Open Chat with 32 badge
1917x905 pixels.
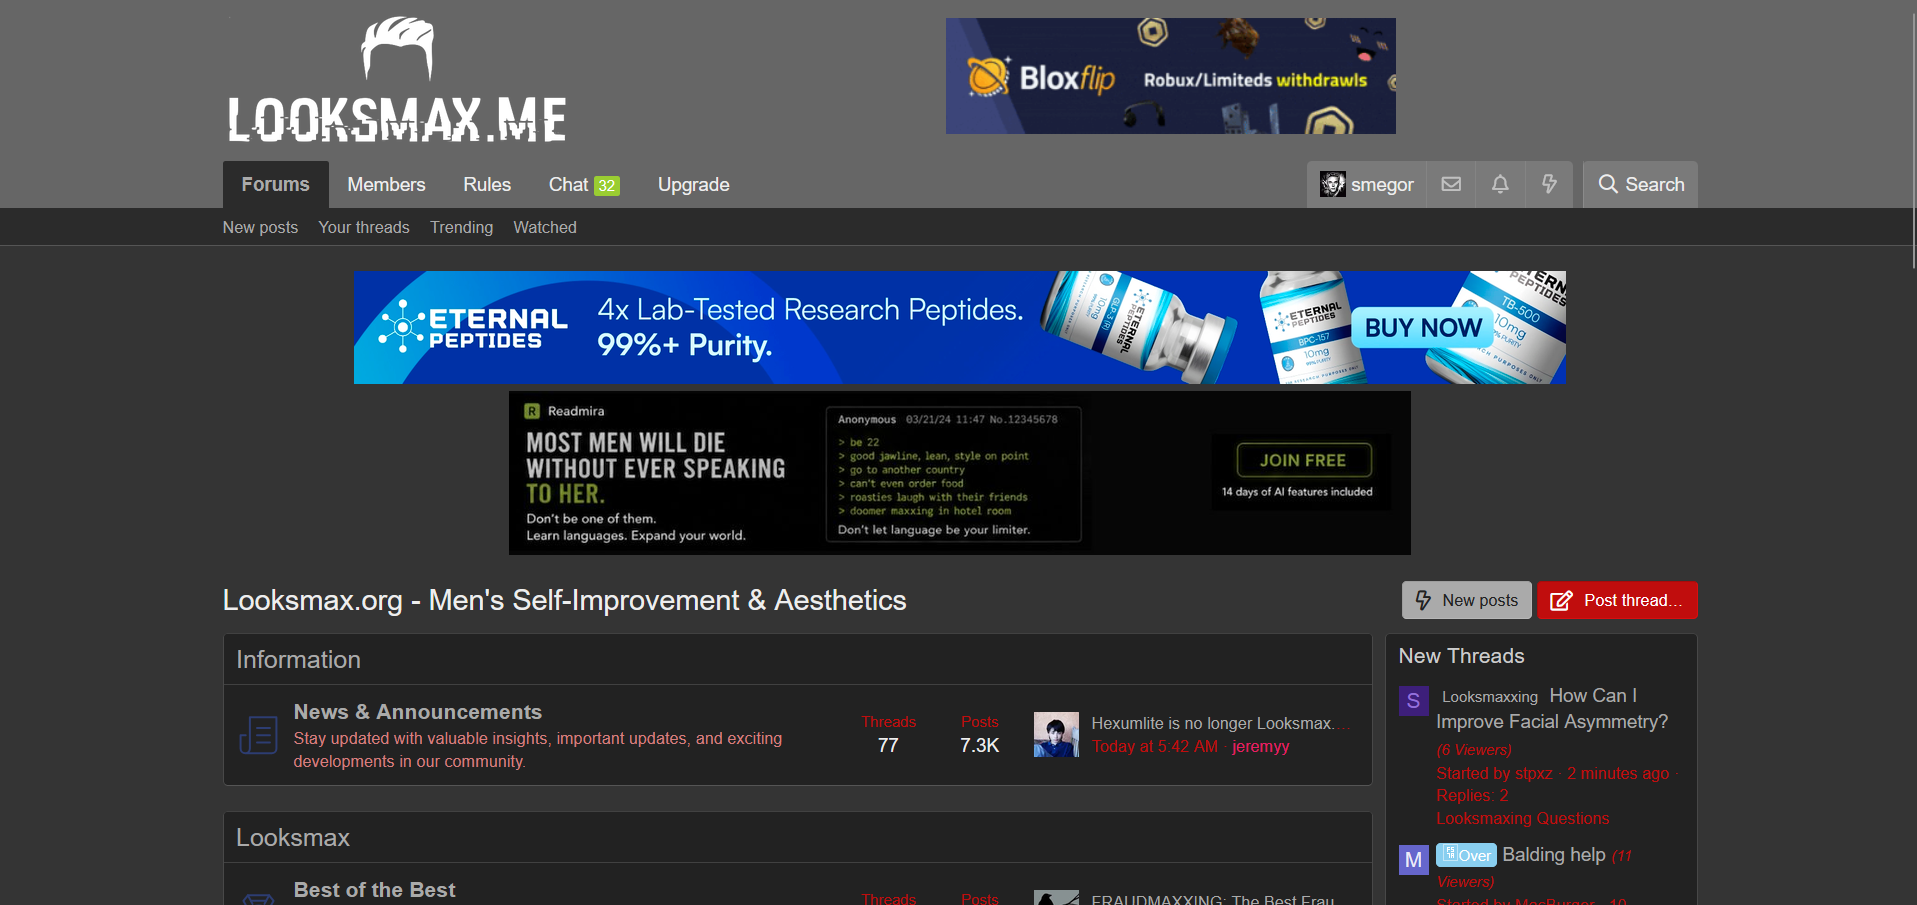coord(584,184)
